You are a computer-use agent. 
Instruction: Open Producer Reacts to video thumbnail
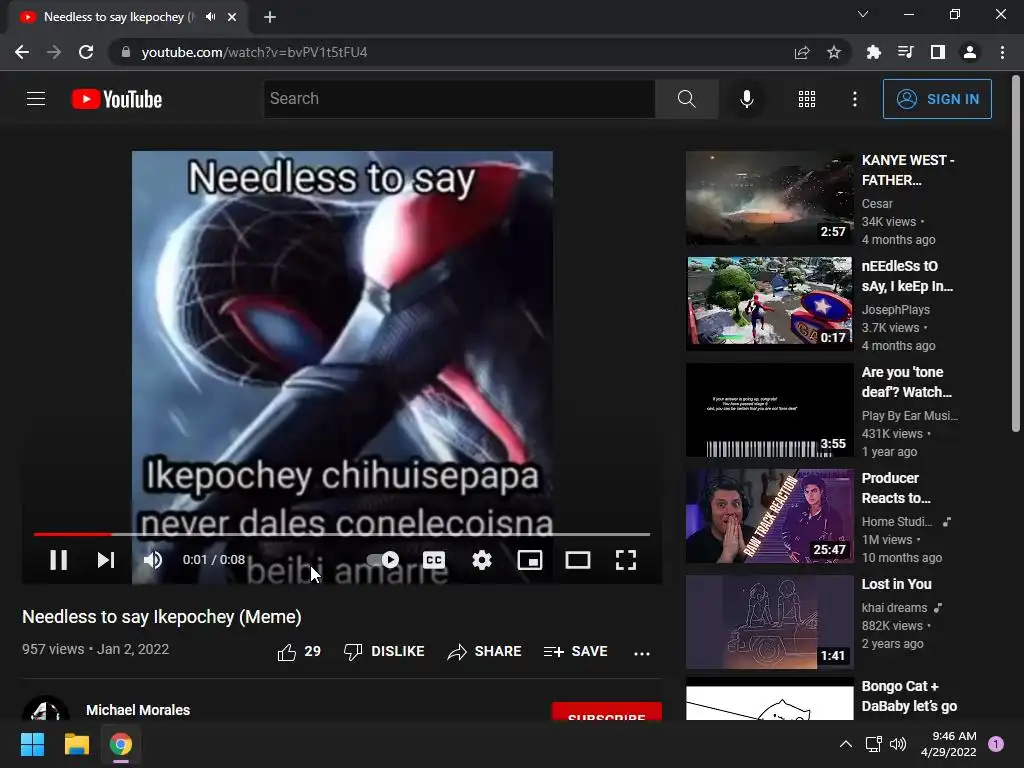[770, 516]
